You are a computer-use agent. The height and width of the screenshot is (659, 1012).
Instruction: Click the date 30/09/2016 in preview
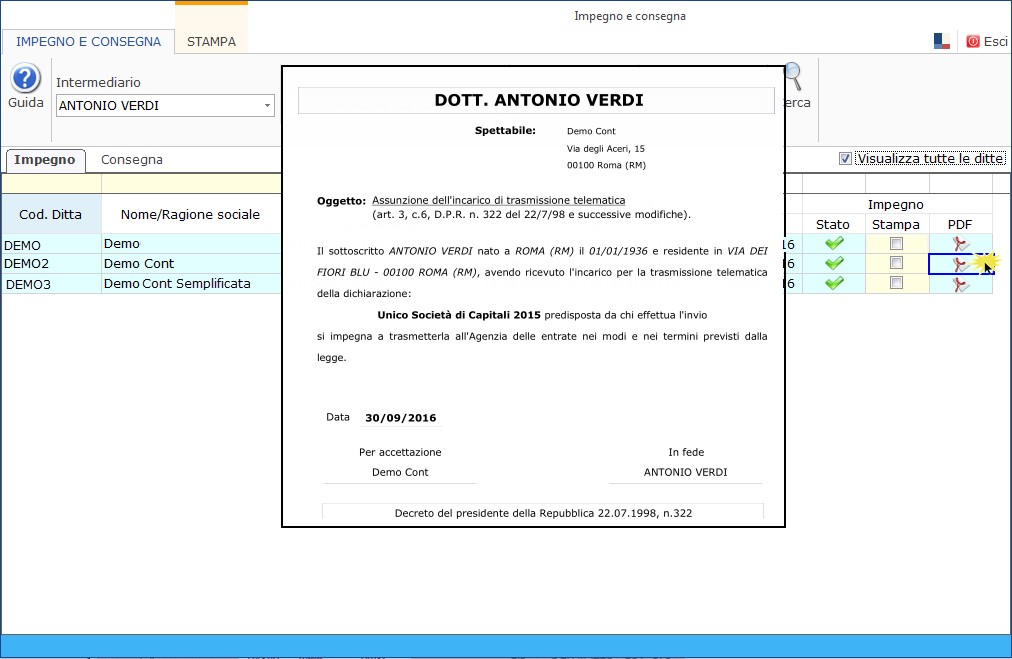[401, 418]
